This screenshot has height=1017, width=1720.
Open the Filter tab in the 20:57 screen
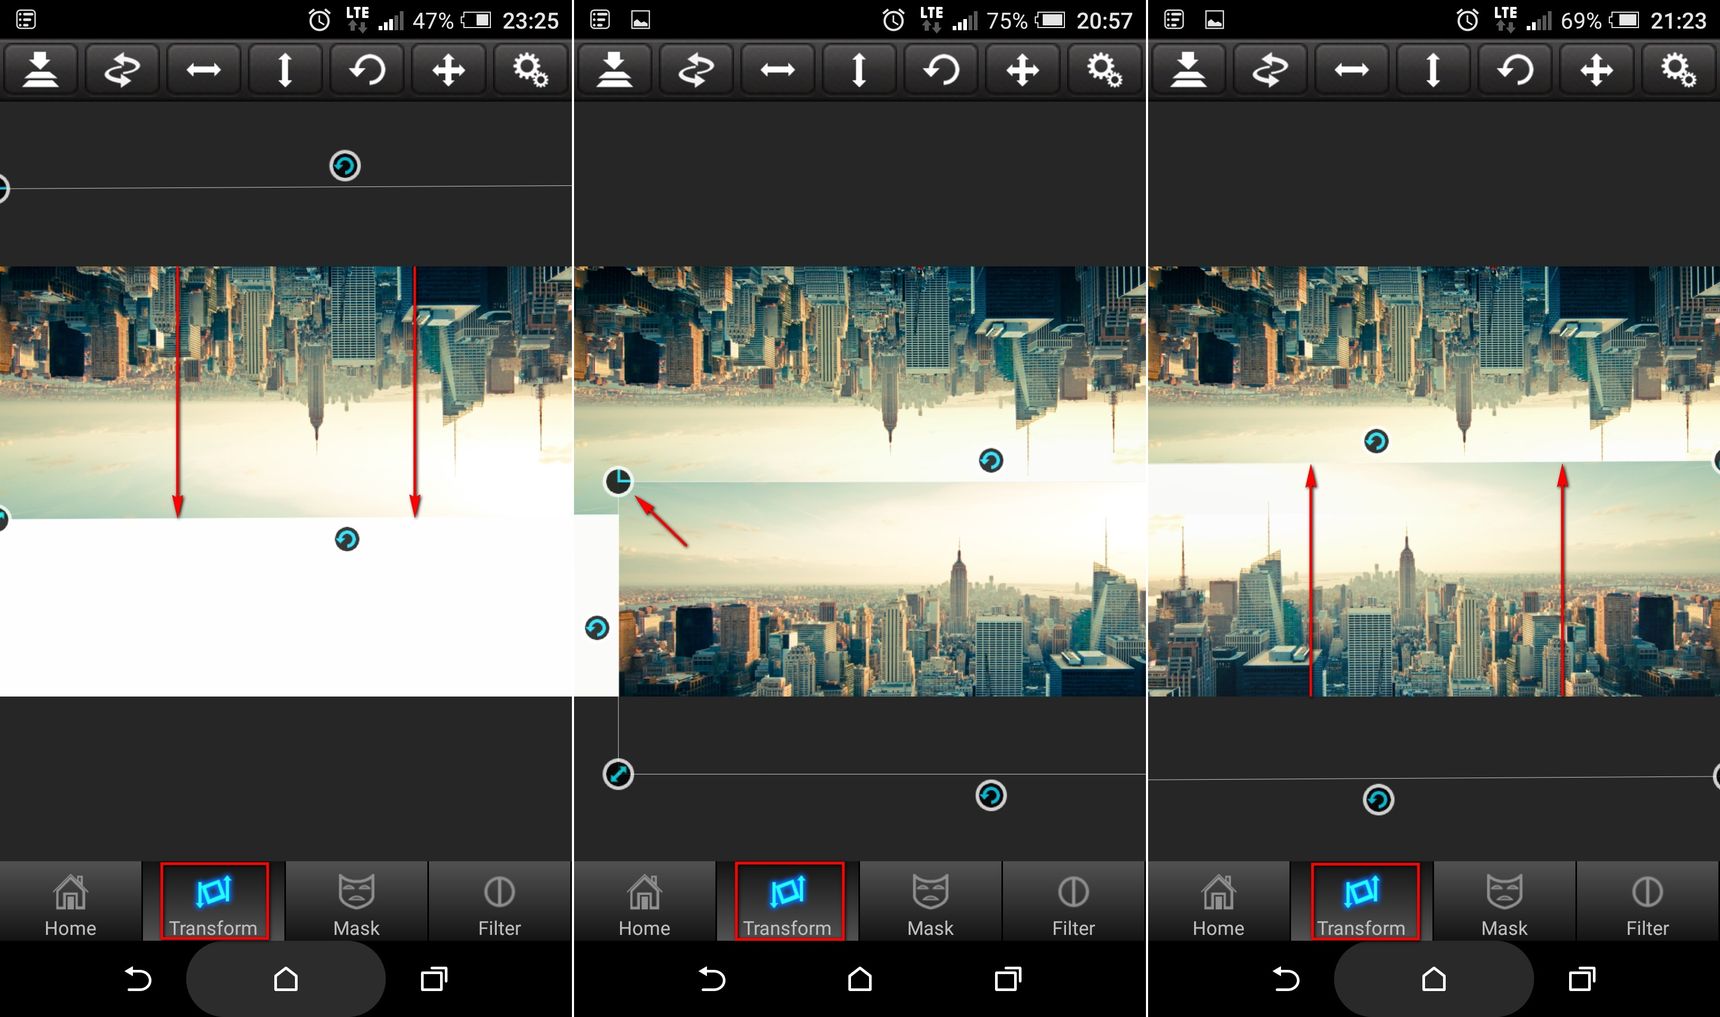[x=1073, y=902]
